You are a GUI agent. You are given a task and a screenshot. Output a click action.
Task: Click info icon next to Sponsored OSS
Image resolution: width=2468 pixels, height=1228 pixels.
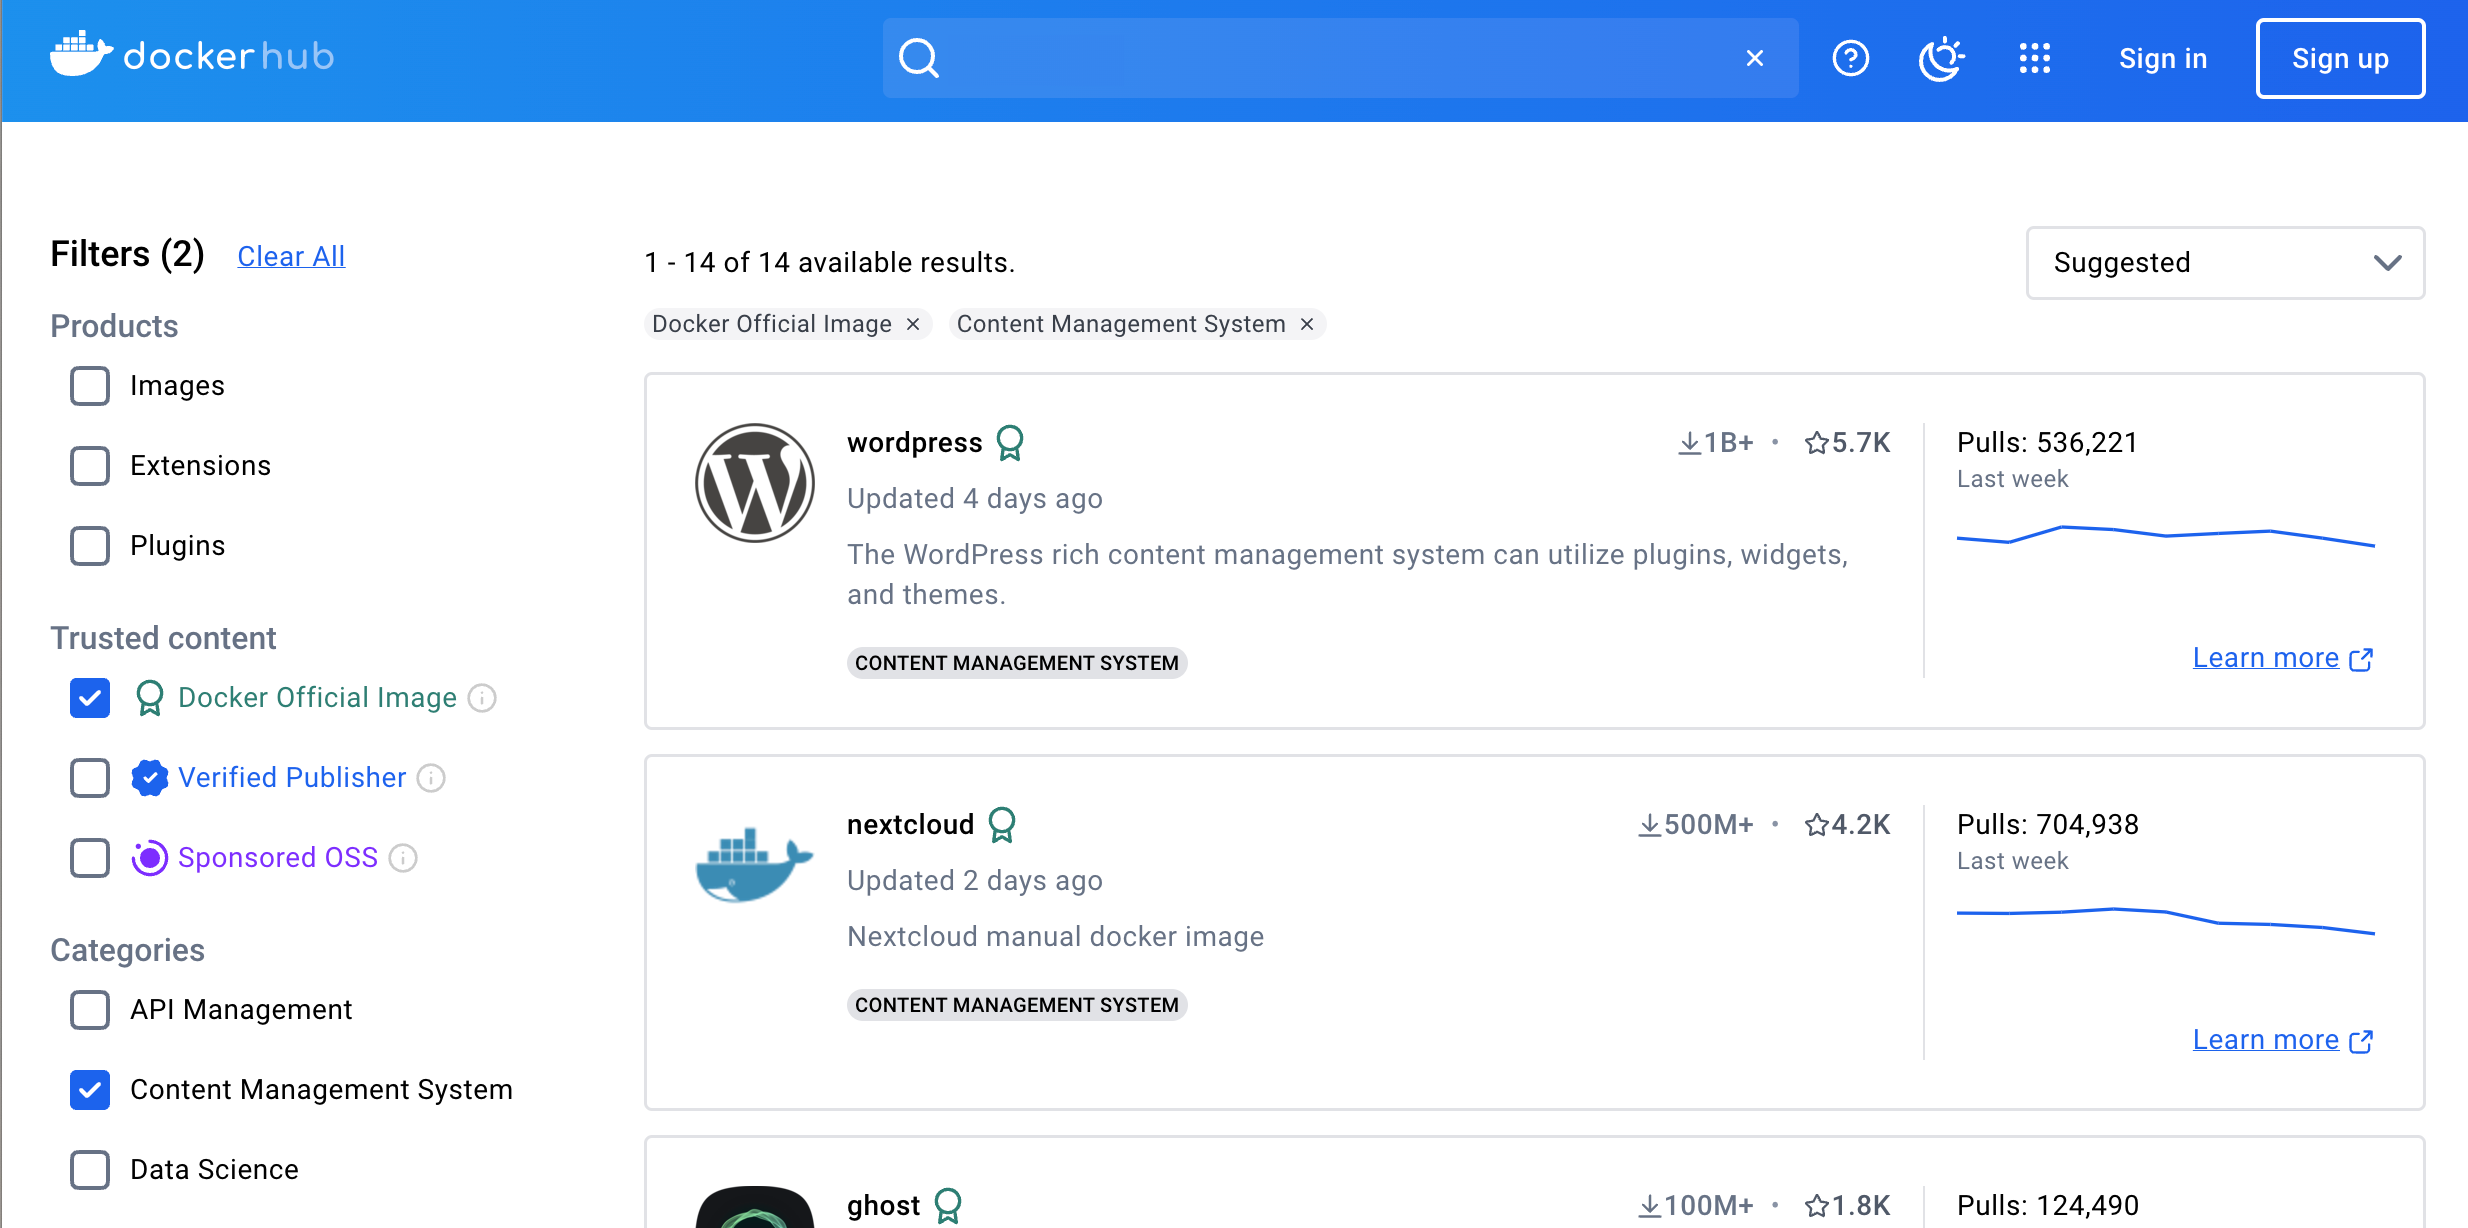point(403,858)
